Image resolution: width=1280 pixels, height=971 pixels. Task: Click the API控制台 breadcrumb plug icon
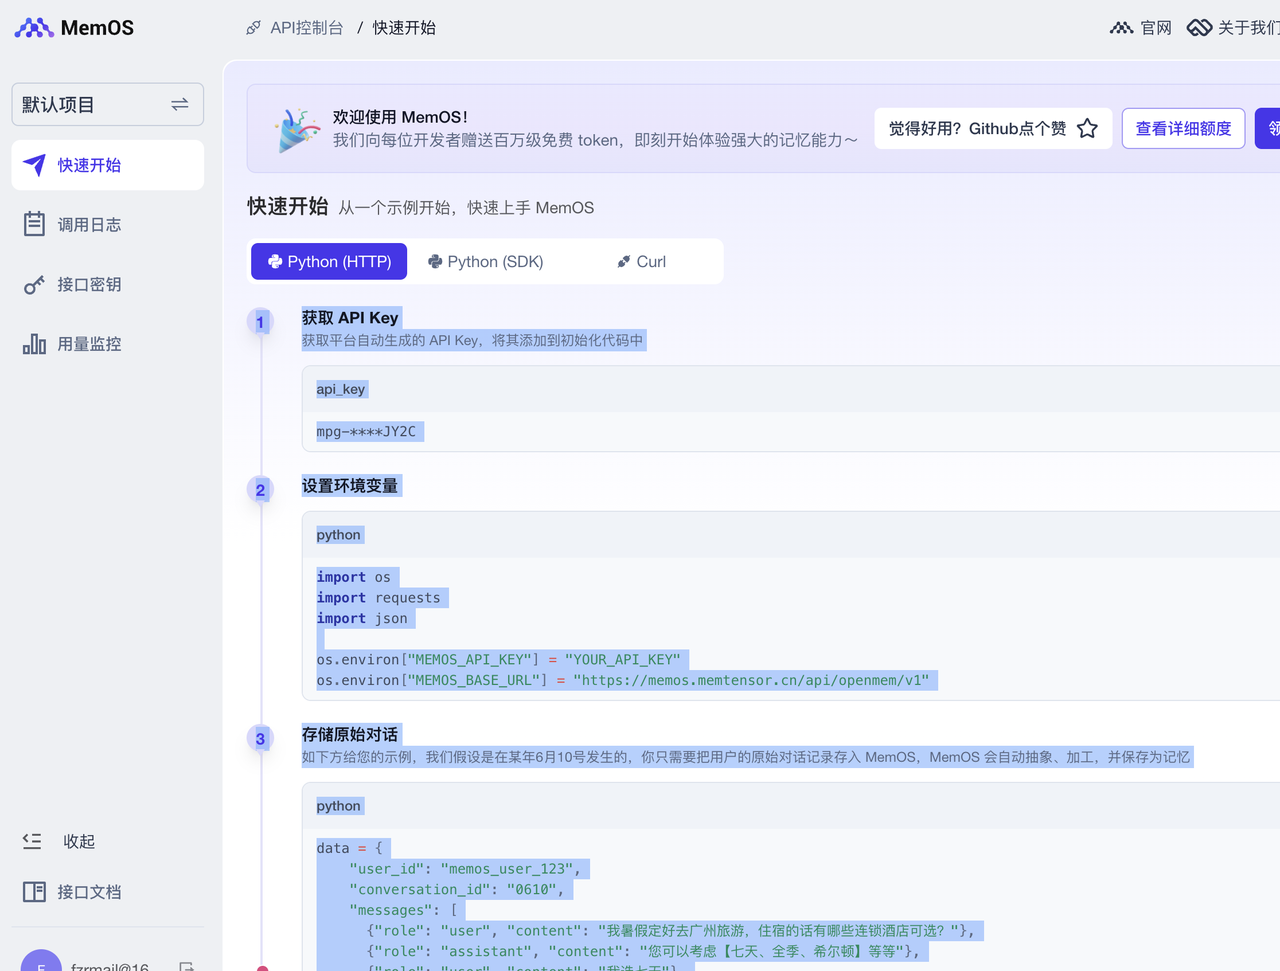point(253,28)
